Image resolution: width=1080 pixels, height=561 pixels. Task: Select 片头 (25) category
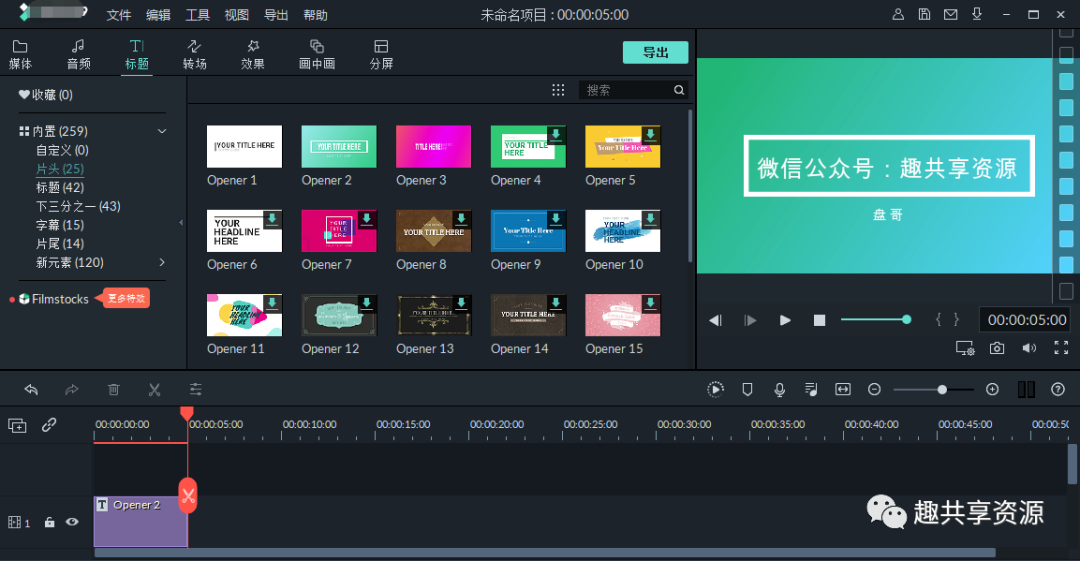60,168
